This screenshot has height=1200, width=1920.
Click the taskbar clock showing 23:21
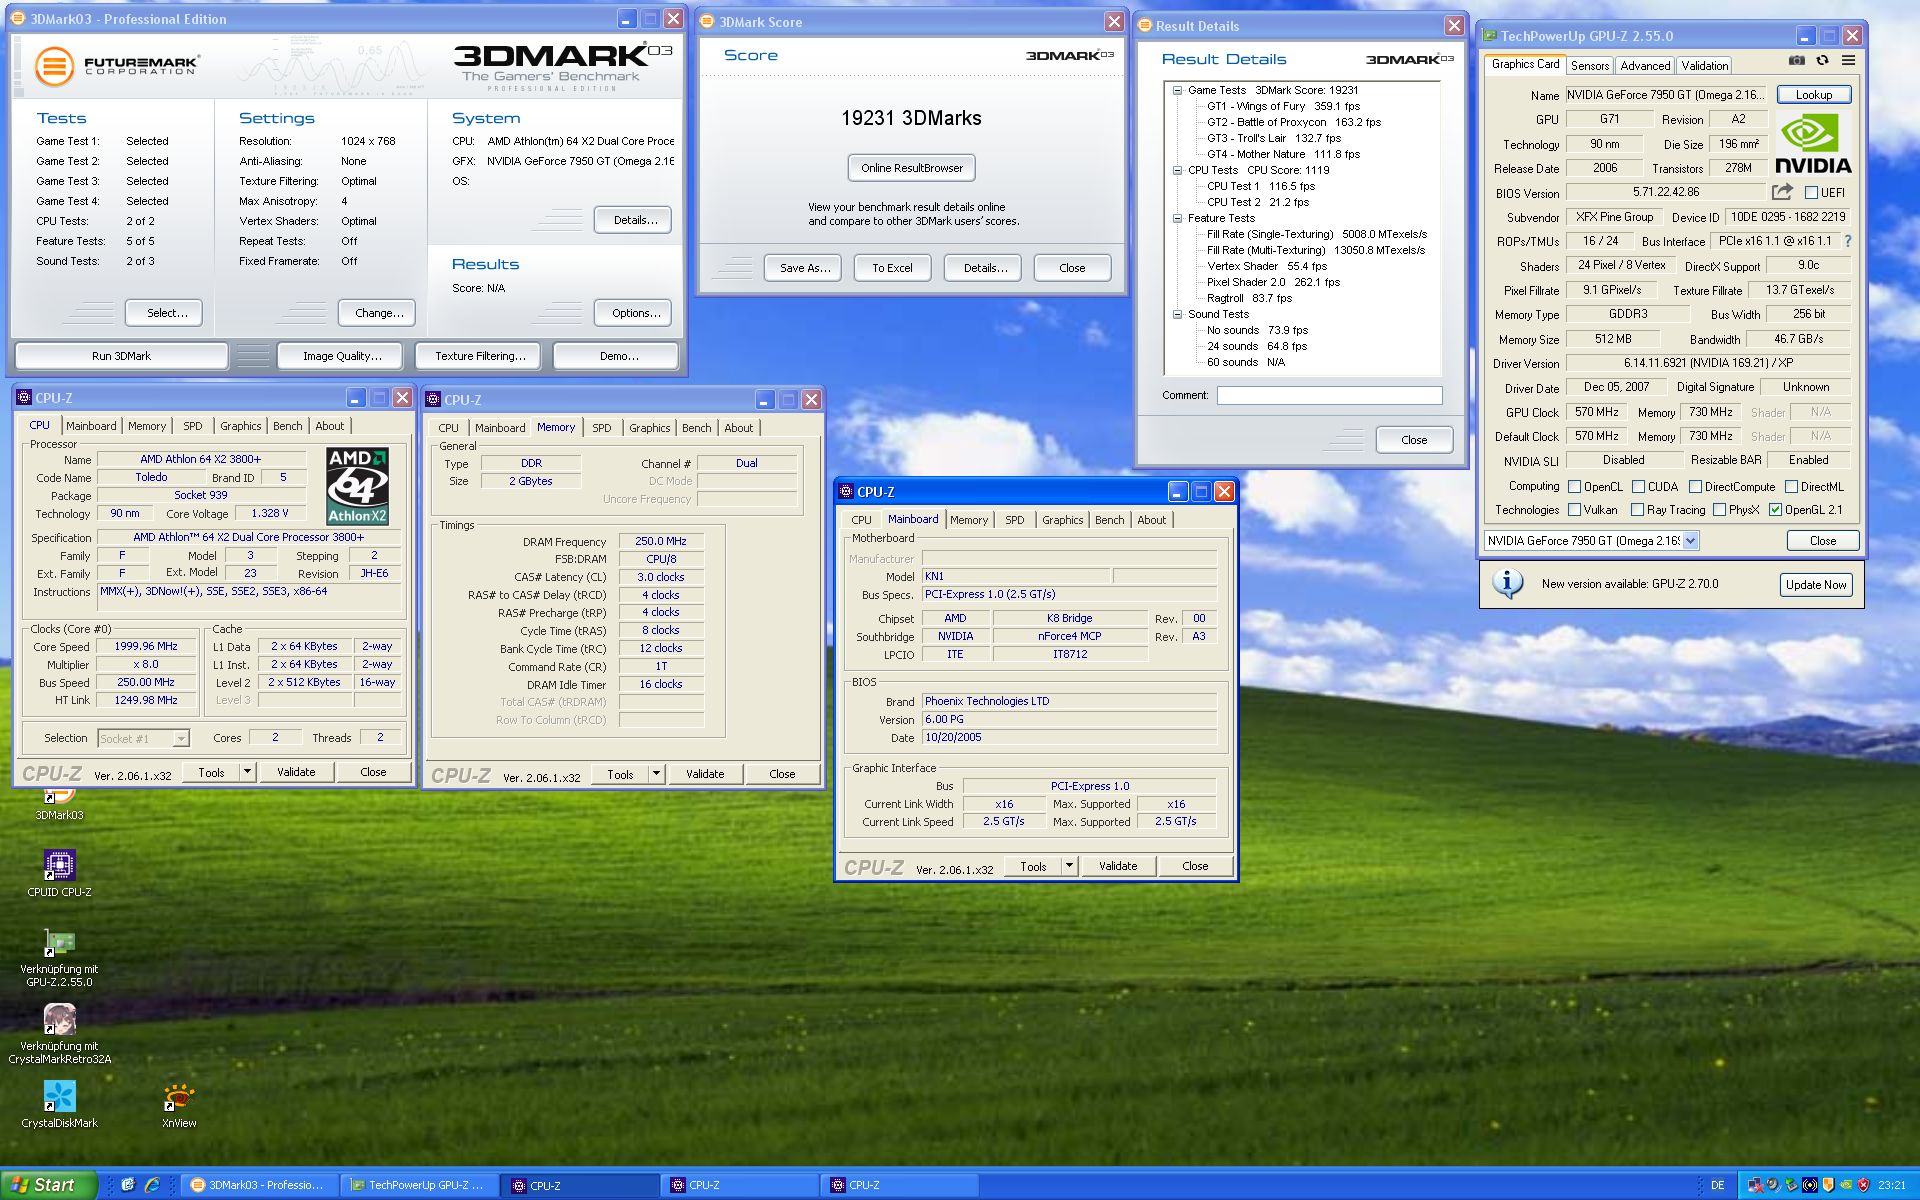coord(1892,1185)
